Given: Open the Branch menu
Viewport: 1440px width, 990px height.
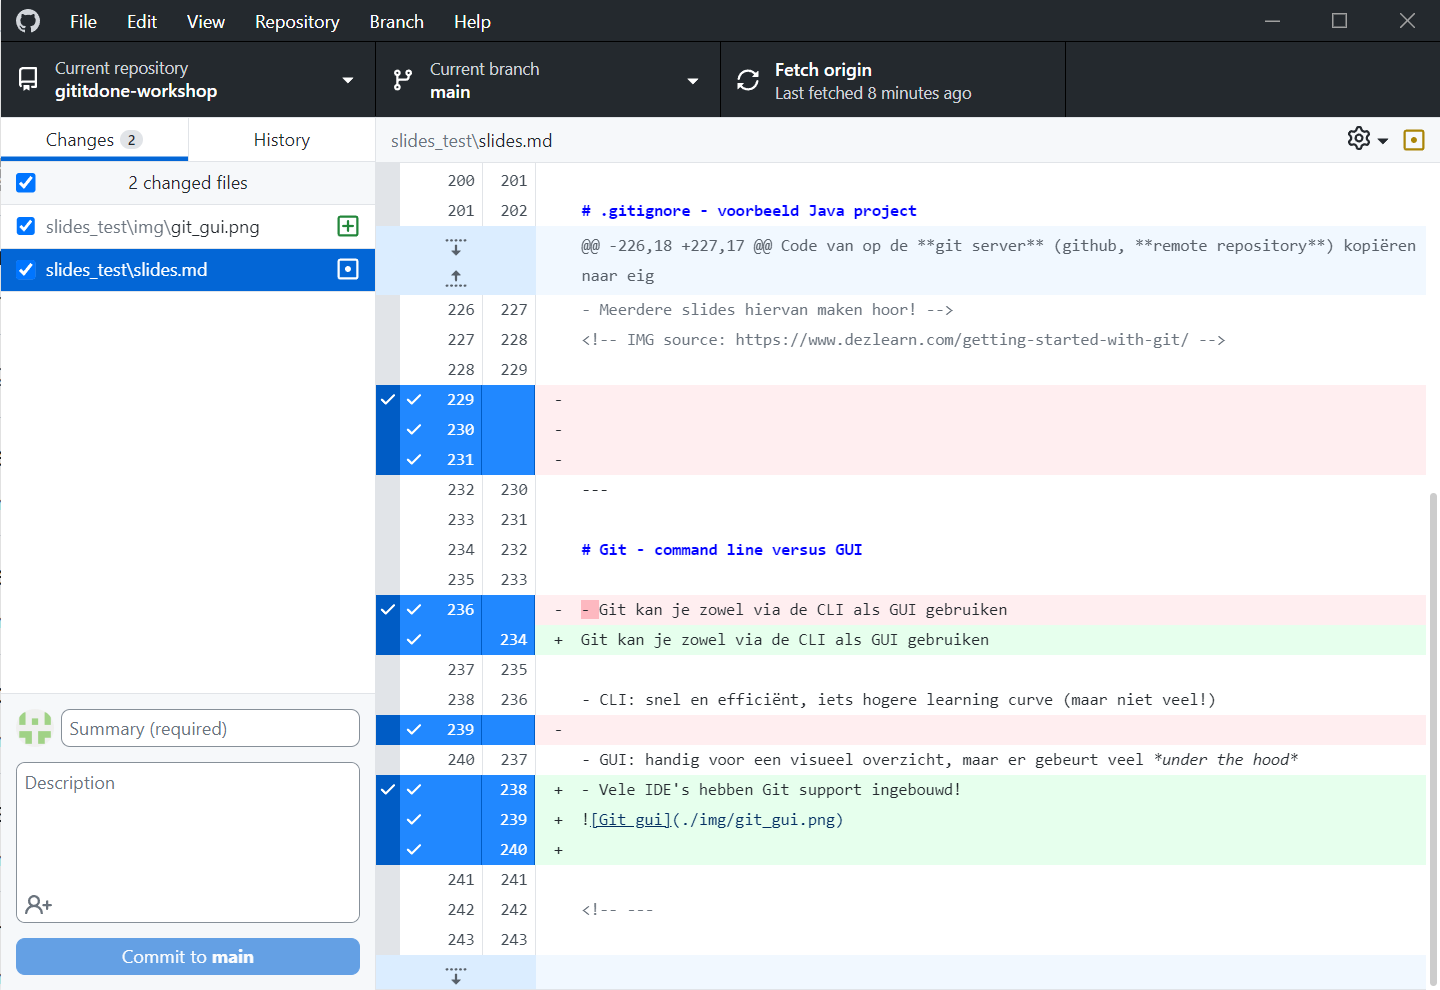Looking at the screenshot, I should pos(396,21).
